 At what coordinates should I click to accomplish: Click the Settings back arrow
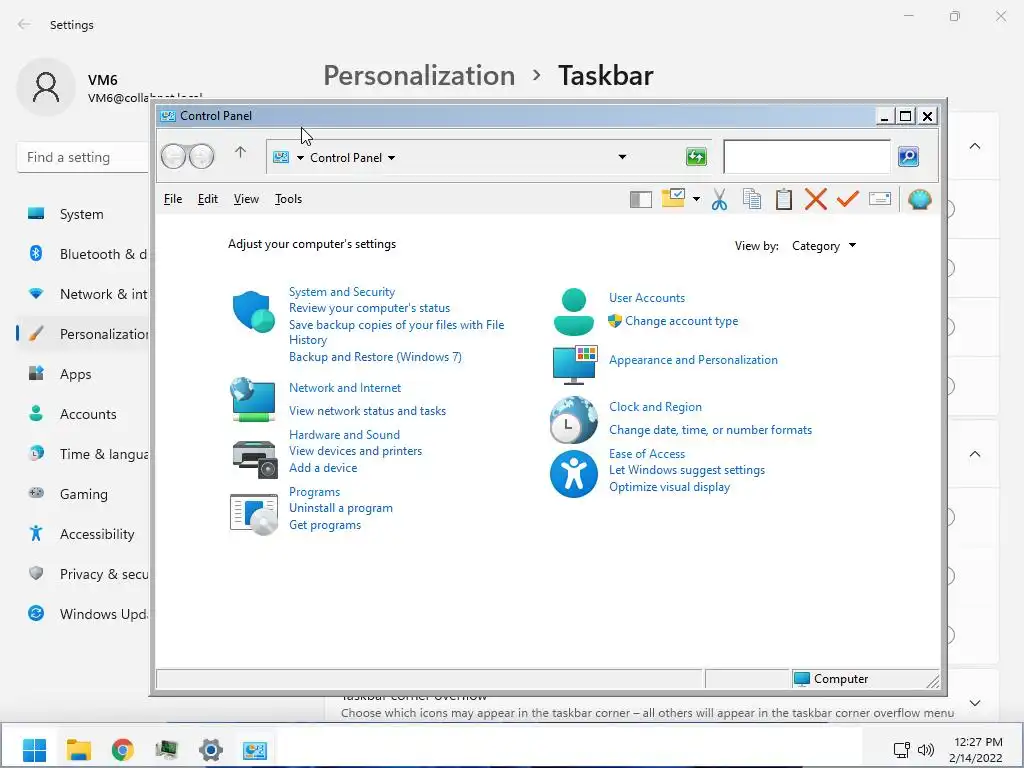point(24,25)
